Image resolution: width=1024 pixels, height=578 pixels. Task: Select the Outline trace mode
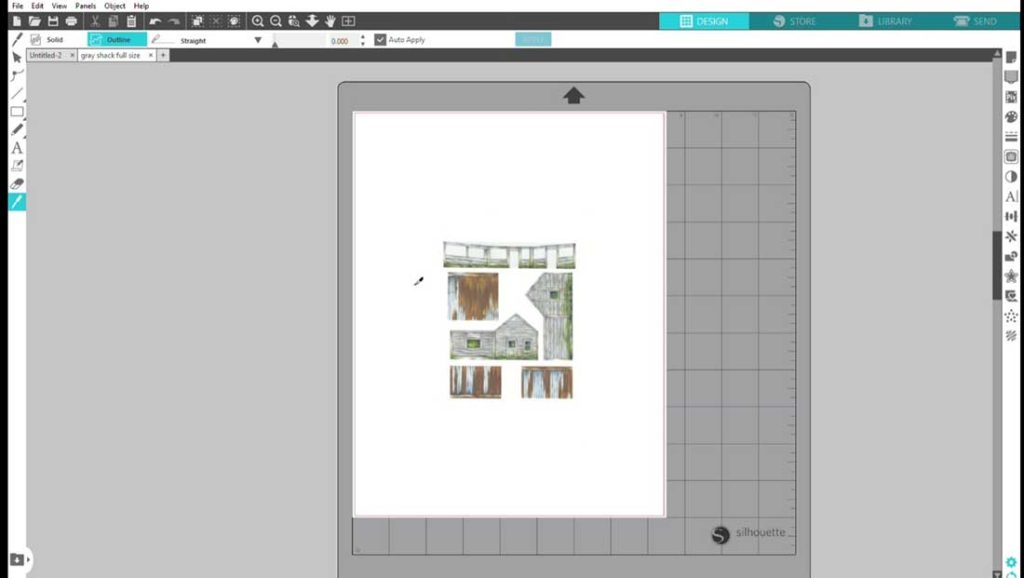pos(117,40)
